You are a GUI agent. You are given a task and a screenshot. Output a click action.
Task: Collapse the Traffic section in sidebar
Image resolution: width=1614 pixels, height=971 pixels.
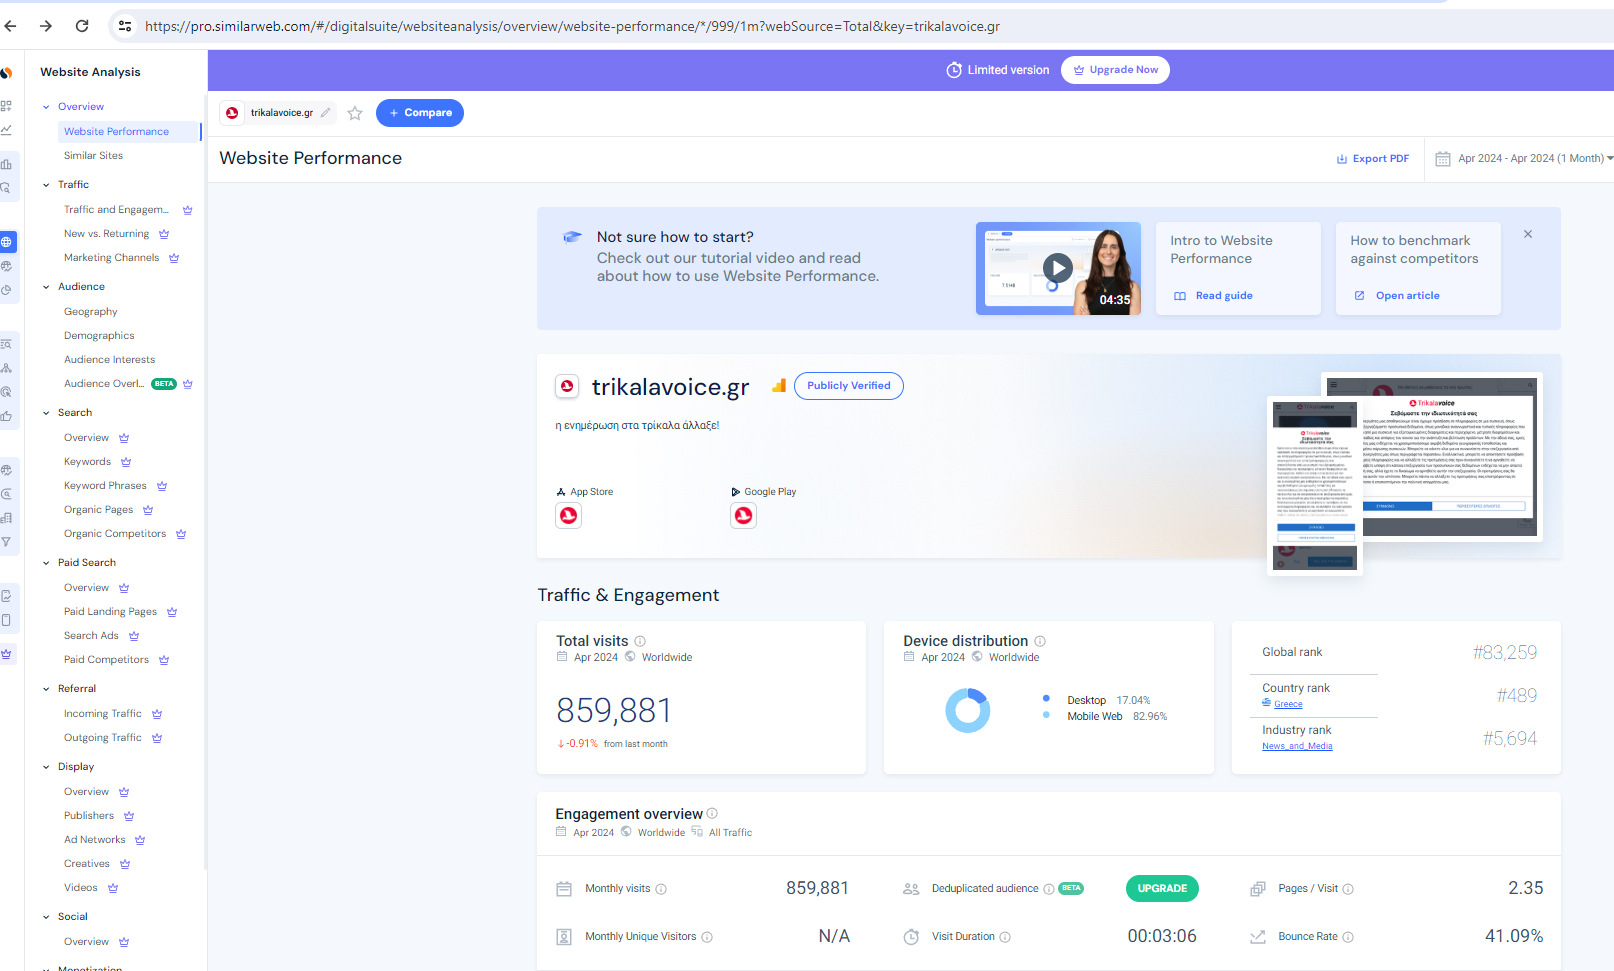coord(46,185)
